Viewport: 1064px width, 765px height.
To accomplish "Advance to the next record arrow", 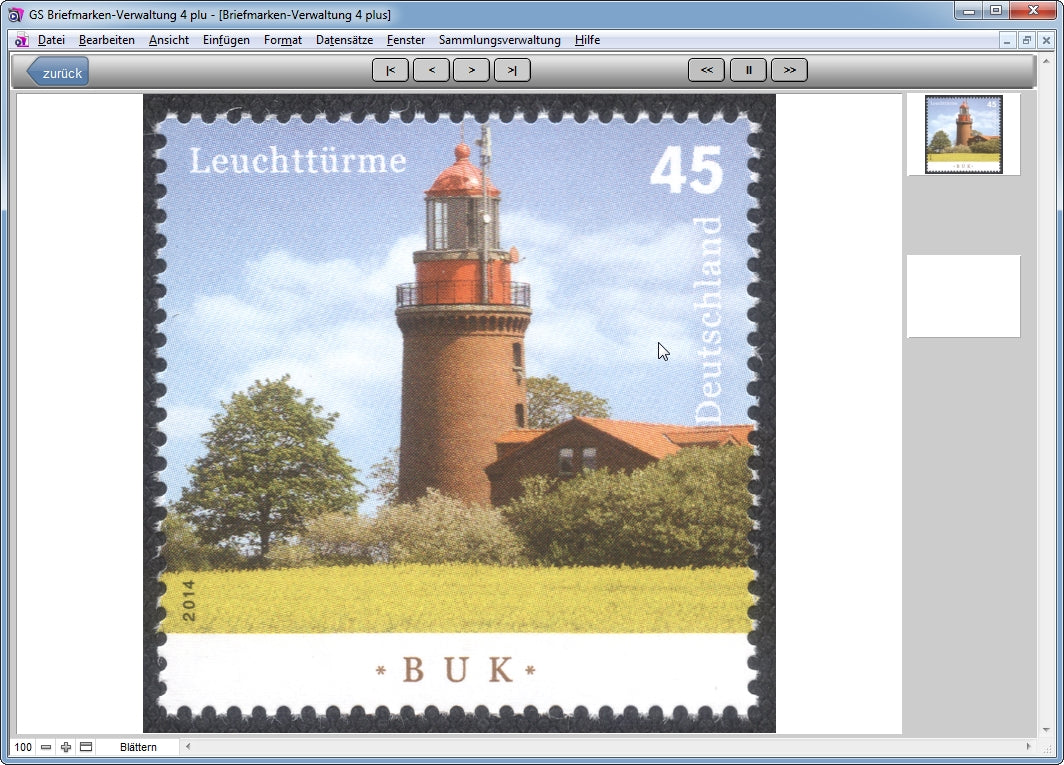I will [x=471, y=70].
